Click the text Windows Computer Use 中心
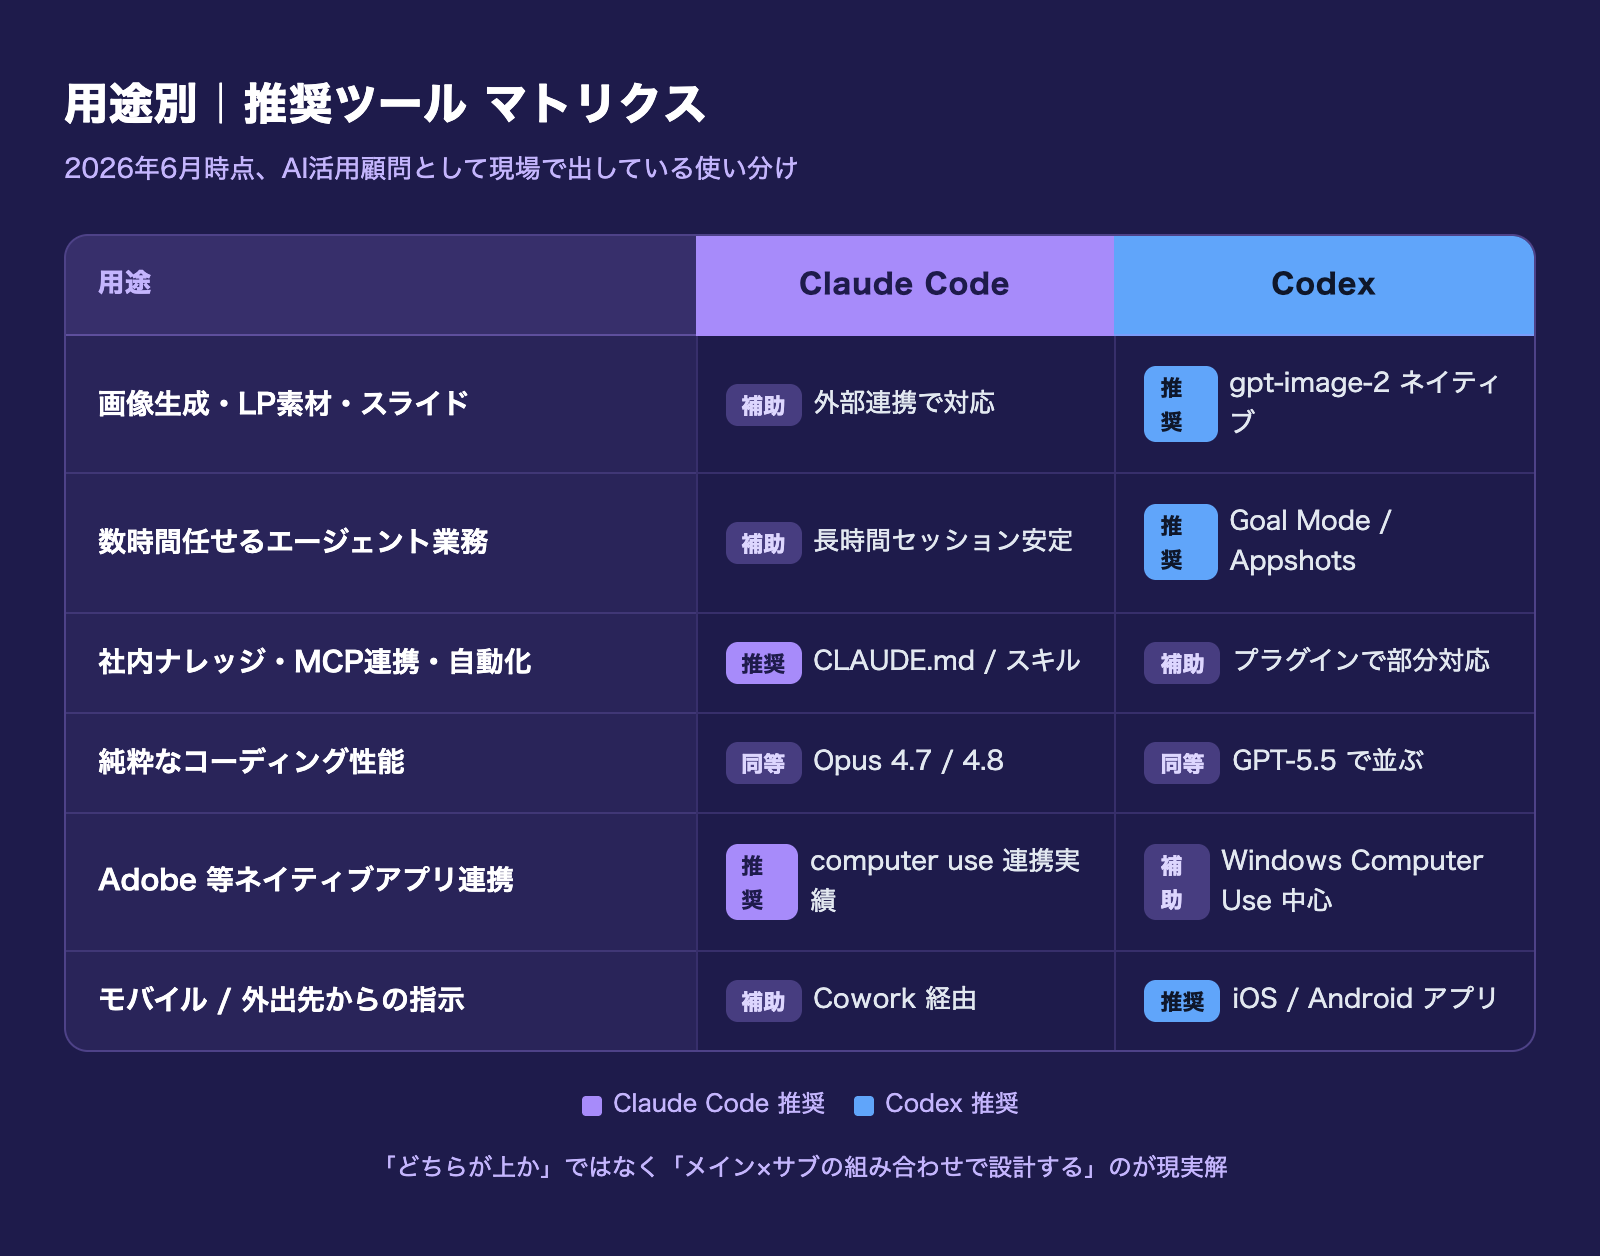Screen dimensions: 1600x1256 pos(1352,880)
